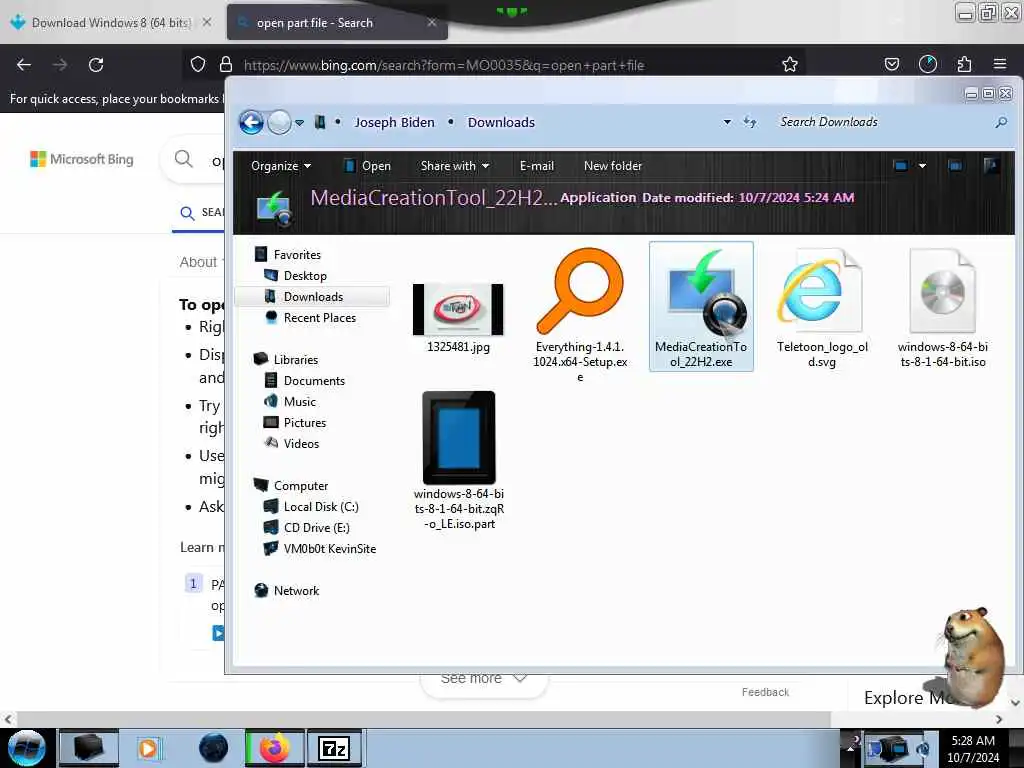Screen dimensions: 1024x768
Task: Open Firefox hamburger application menu
Action: click(1000, 65)
